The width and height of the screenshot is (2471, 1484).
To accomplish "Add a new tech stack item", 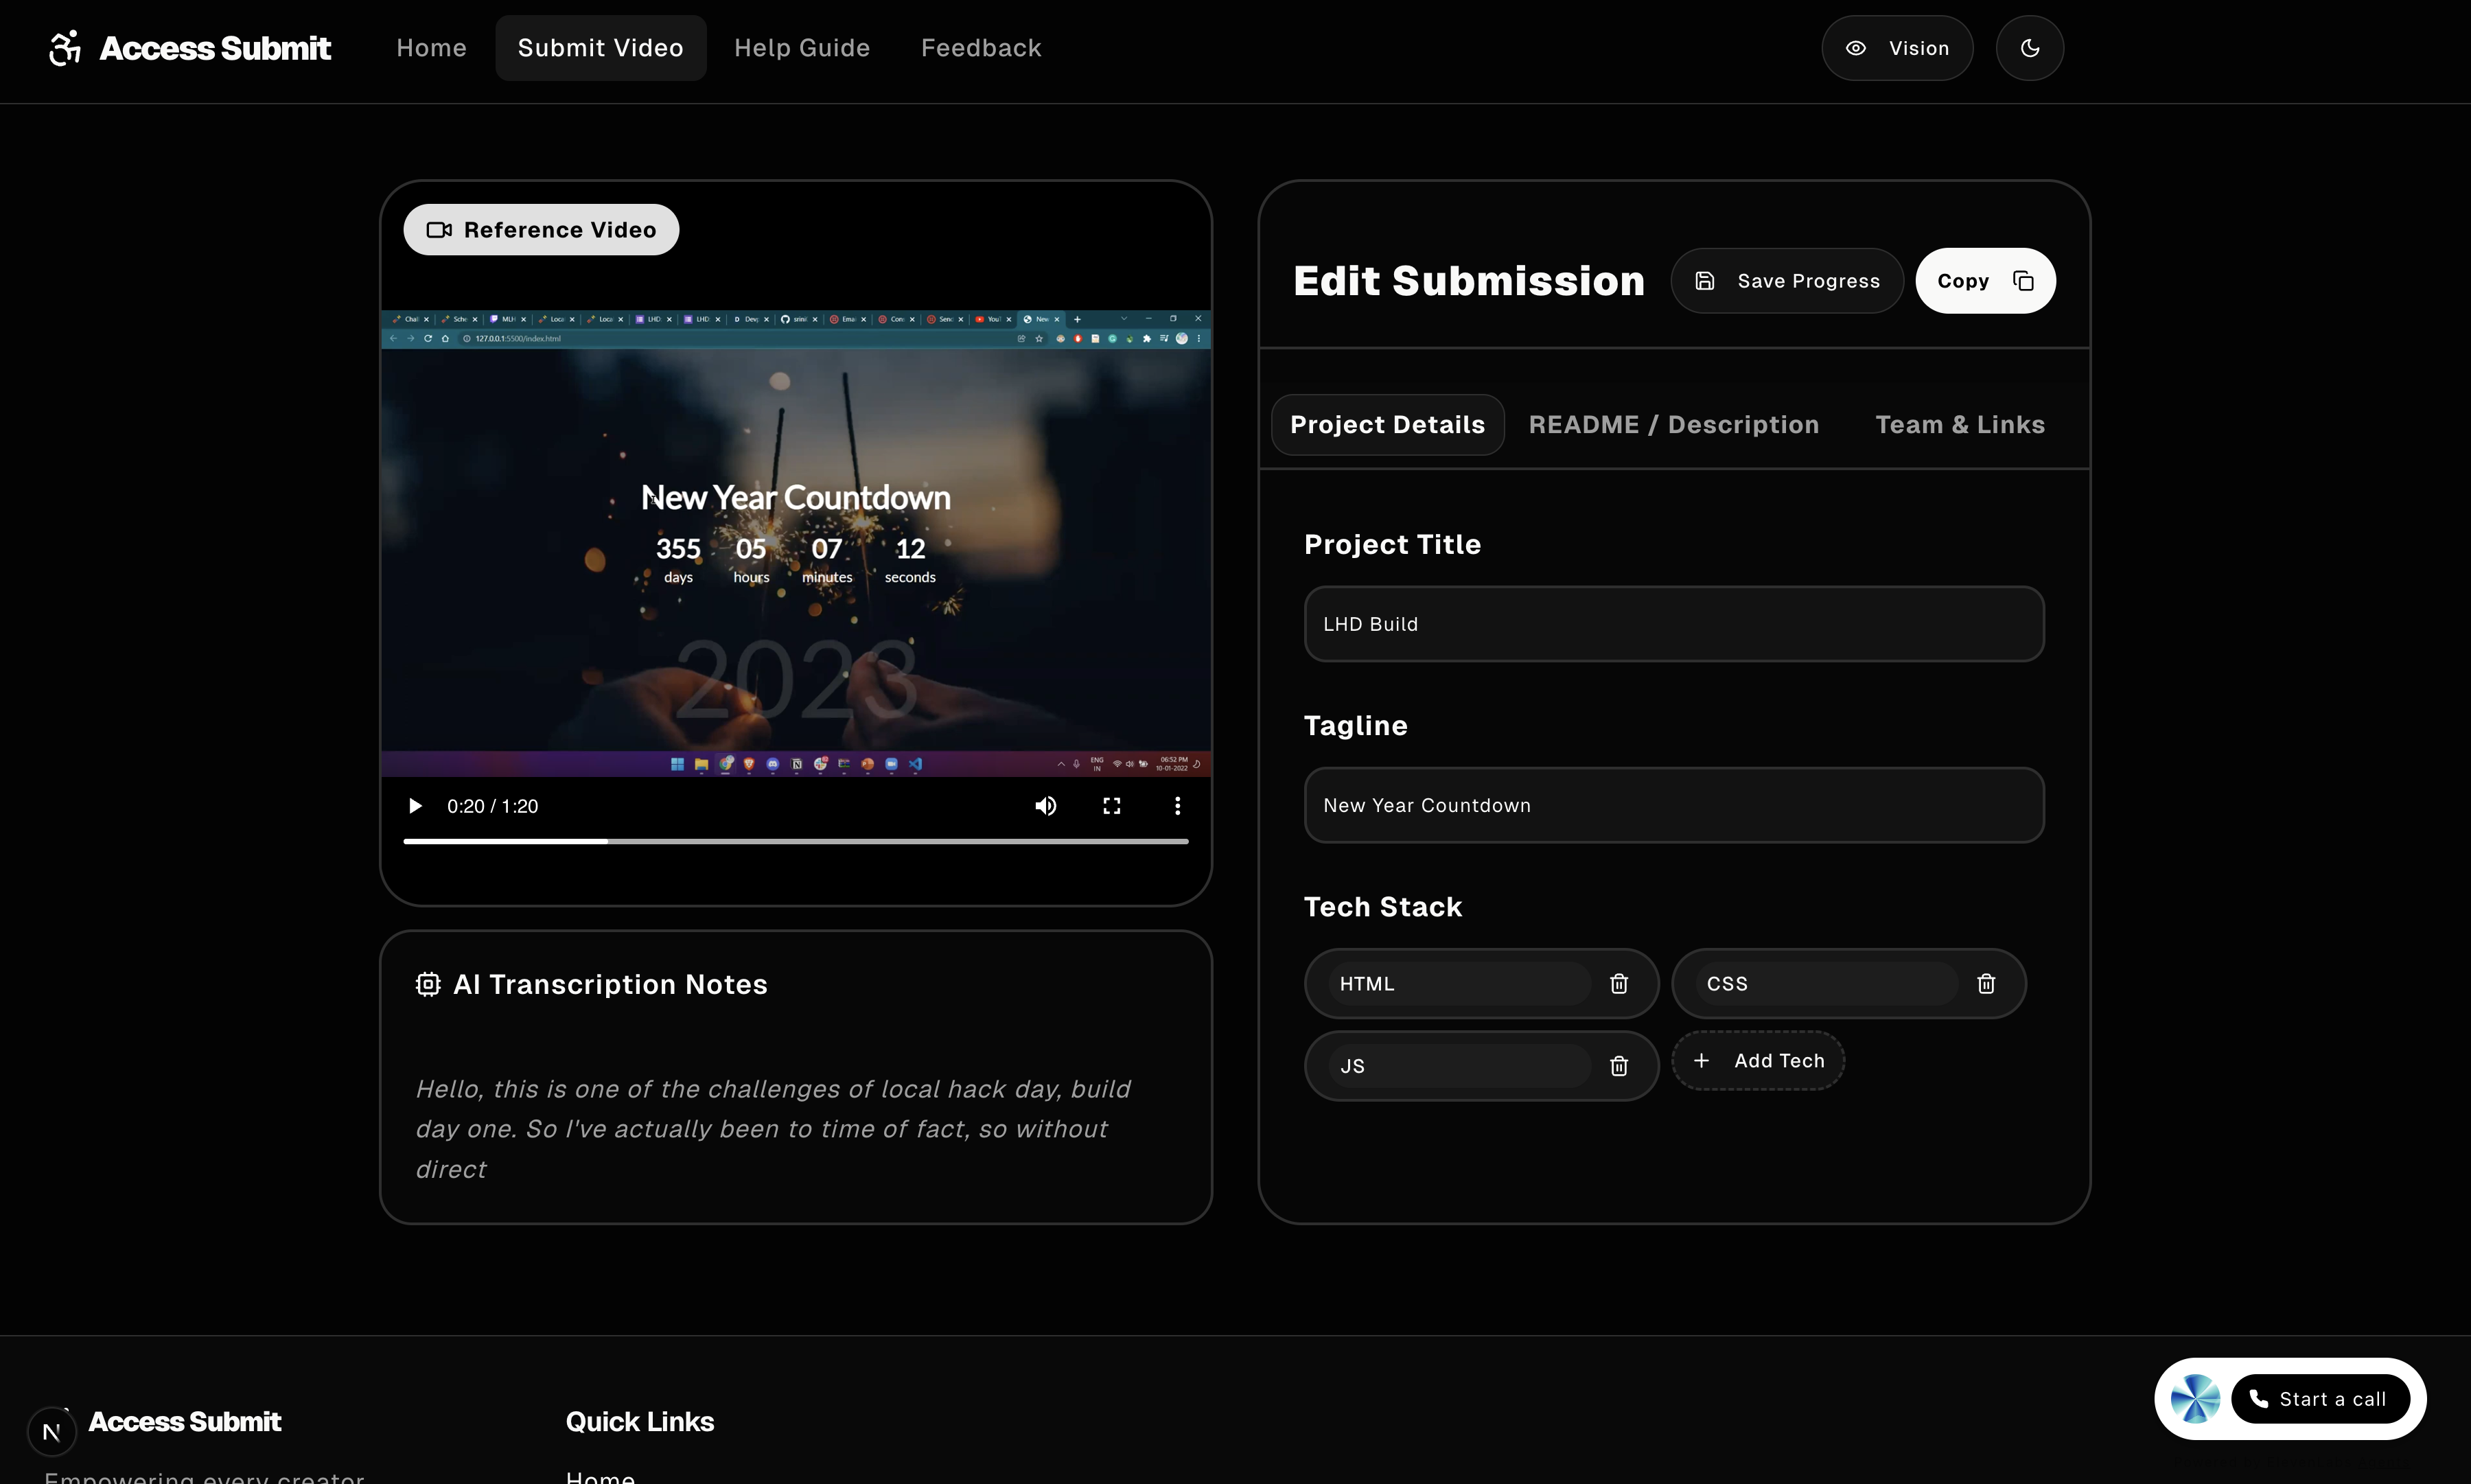I will 1758,1061.
